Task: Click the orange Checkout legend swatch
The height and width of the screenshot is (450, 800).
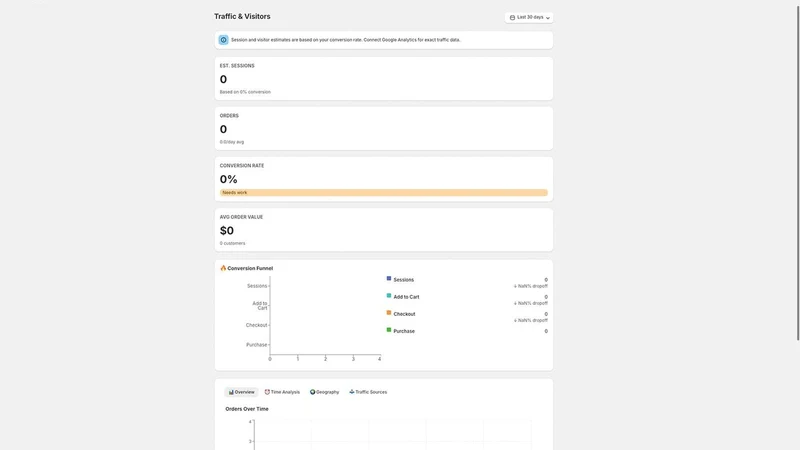Action: pyautogui.click(x=389, y=313)
